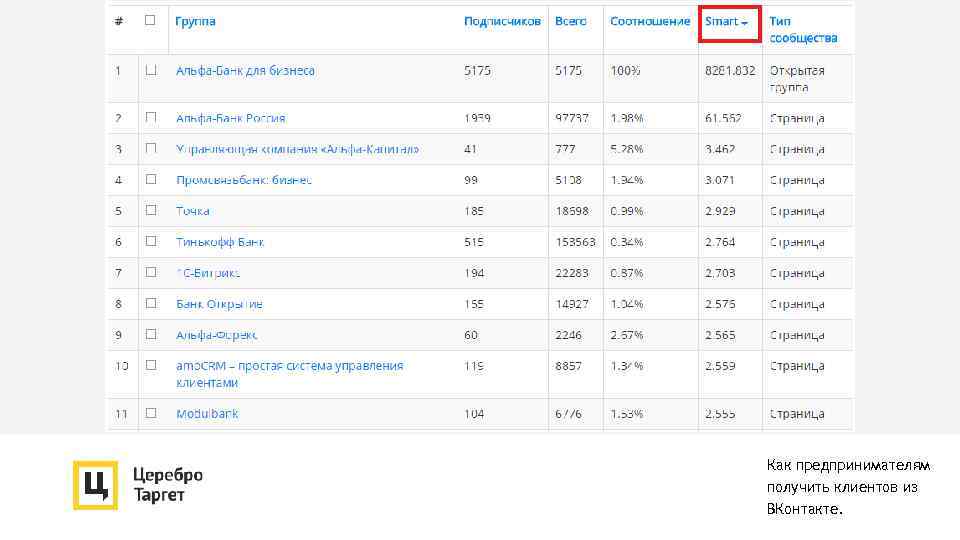Viewport: 960px width, 540px height.
Task: Open the Точка group link
Action: [193, 211]
